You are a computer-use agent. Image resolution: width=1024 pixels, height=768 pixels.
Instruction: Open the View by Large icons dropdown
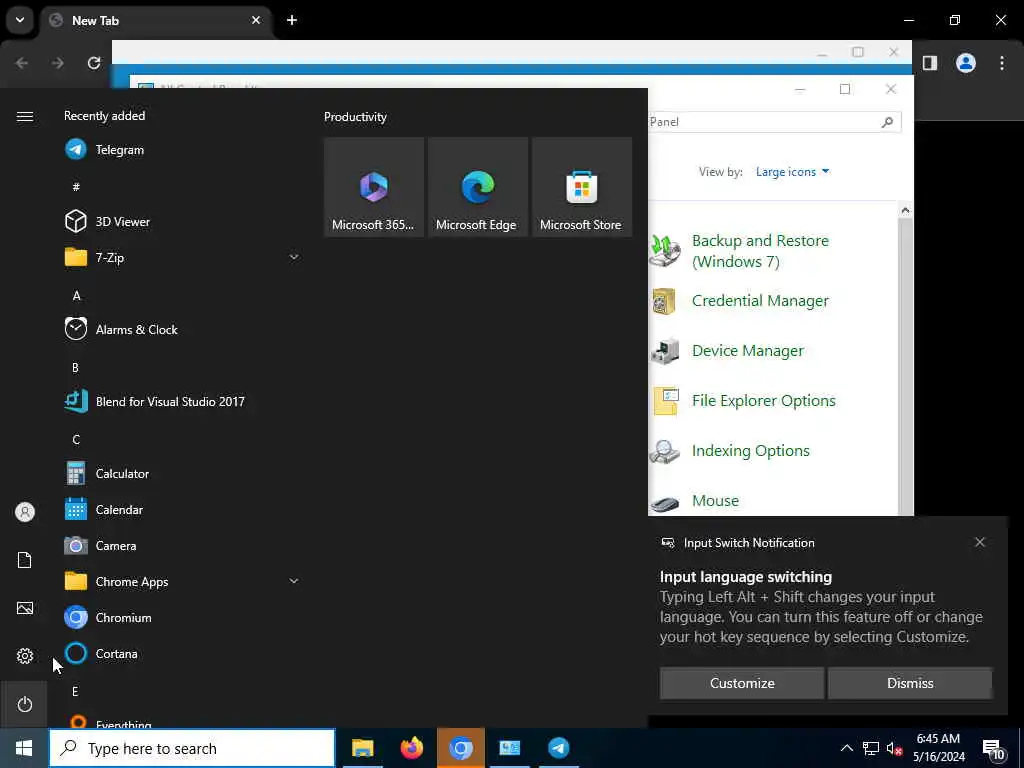pyautogui.click(x=792, y=172)
